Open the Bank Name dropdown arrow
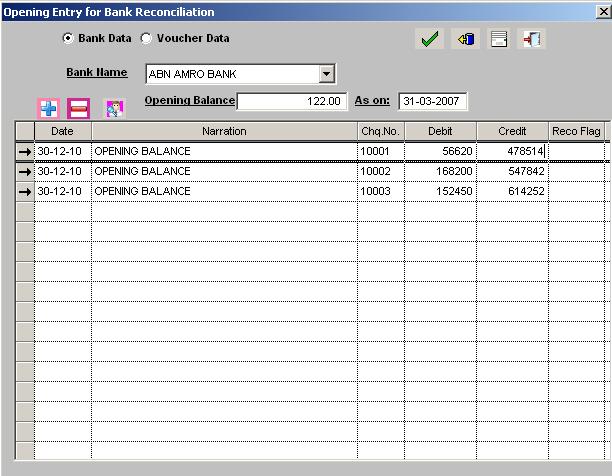 point(325,74)
